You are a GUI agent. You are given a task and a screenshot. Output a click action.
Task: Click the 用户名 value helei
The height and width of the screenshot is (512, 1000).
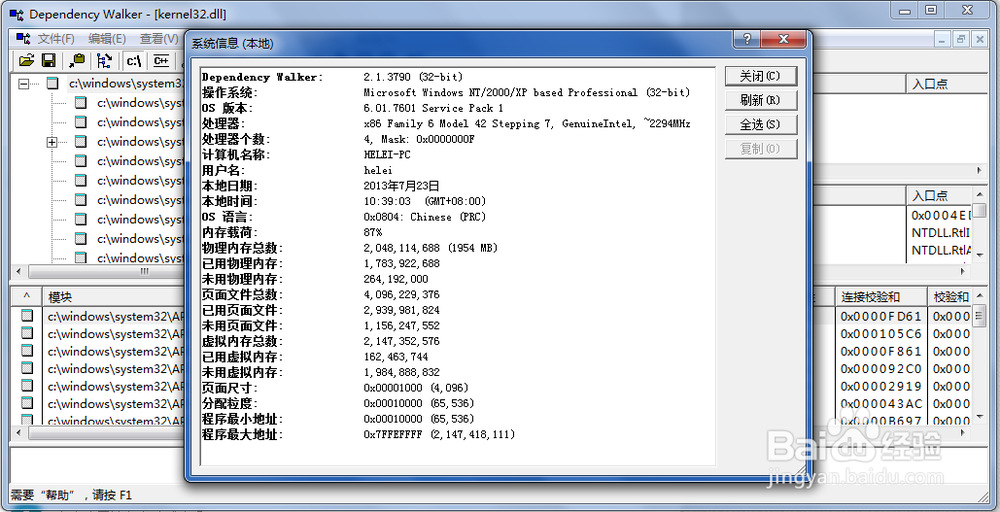[378, 170]
